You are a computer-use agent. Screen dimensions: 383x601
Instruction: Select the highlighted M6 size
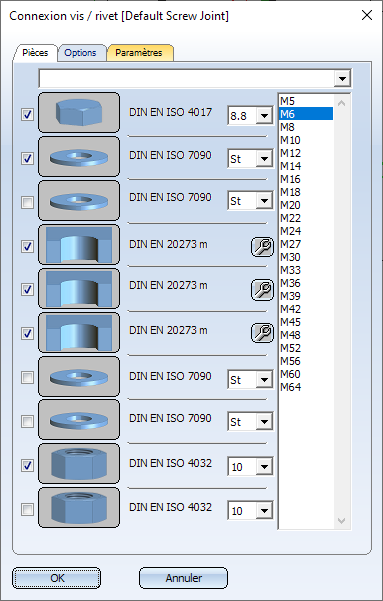click(306, 114)
